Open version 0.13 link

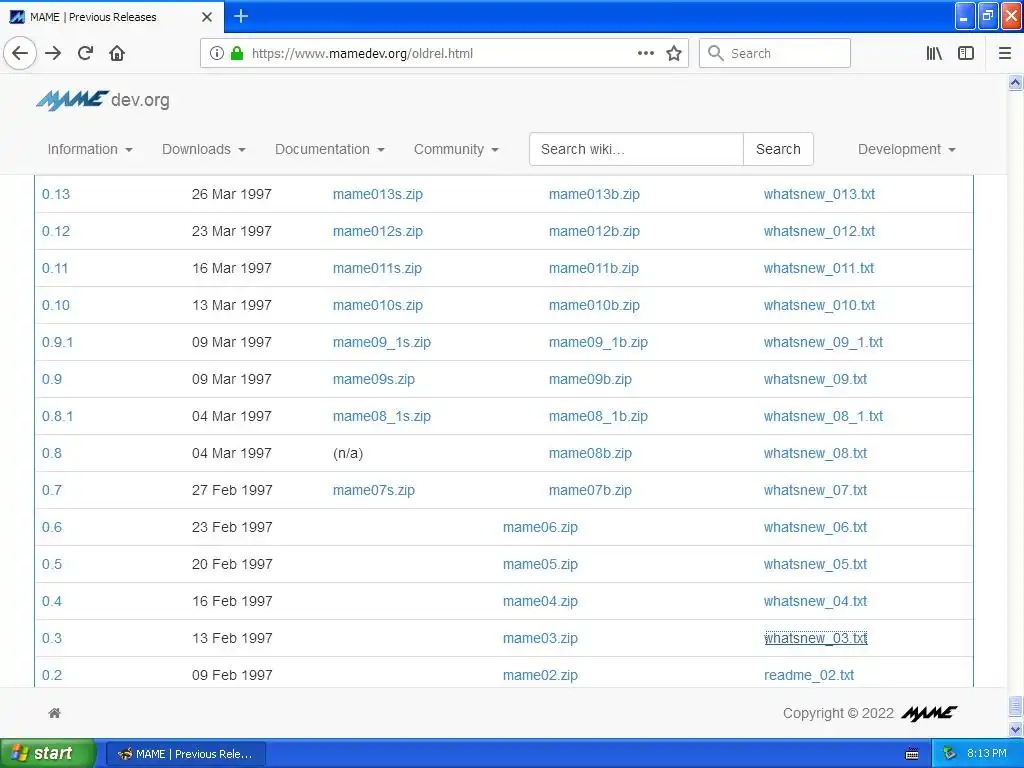coord(56,194)
